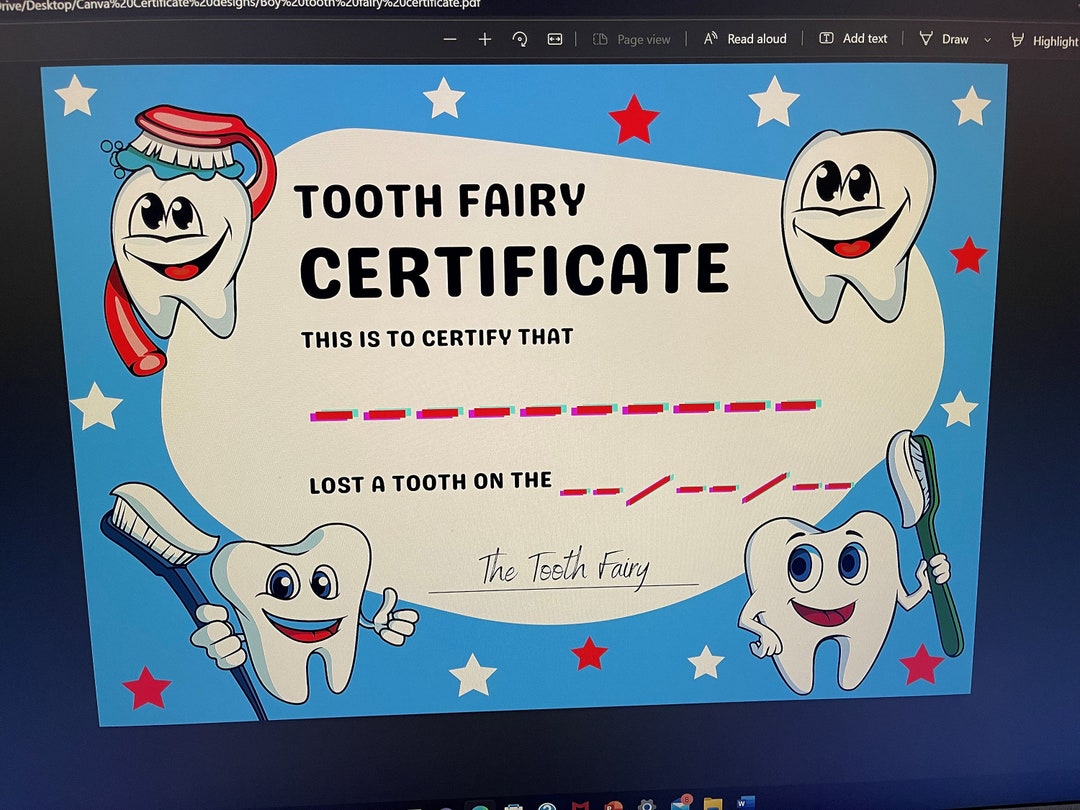The width and height of the screenshot is (1080, 810).
Task: Expand the Highlight options dropdown
Action: click(1076, 40)
